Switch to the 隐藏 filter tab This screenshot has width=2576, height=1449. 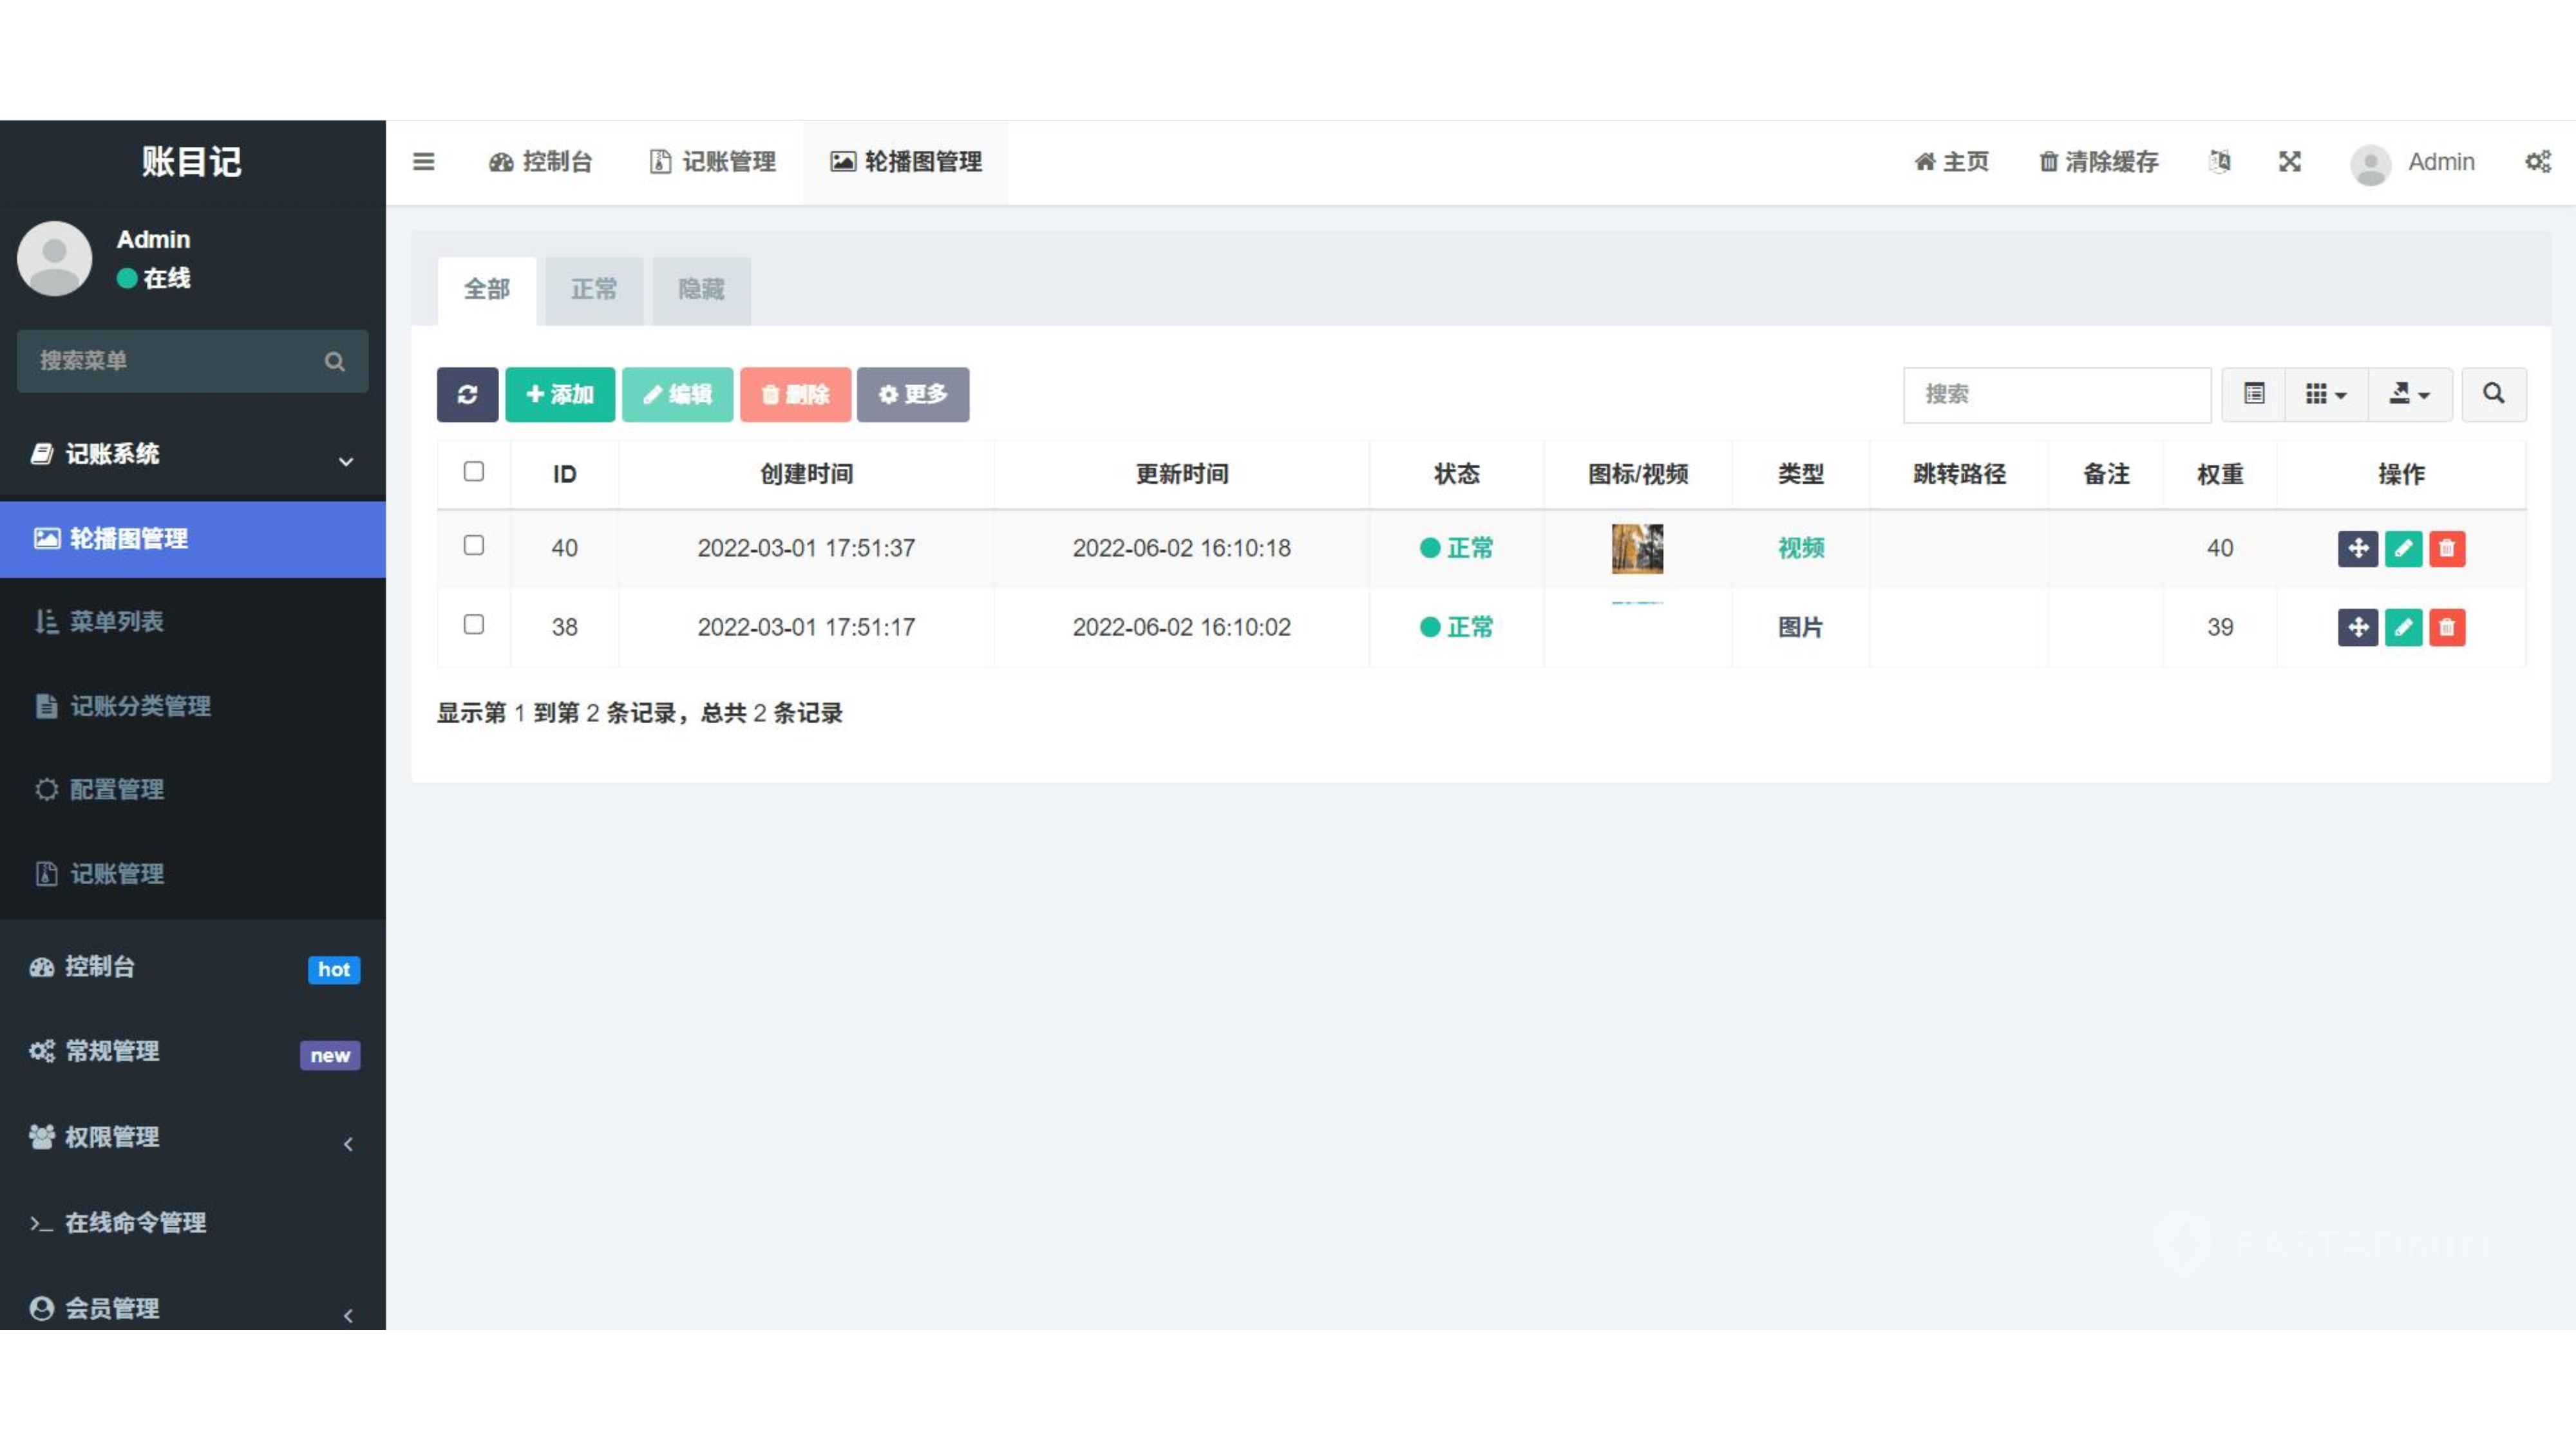pos(701,290)
